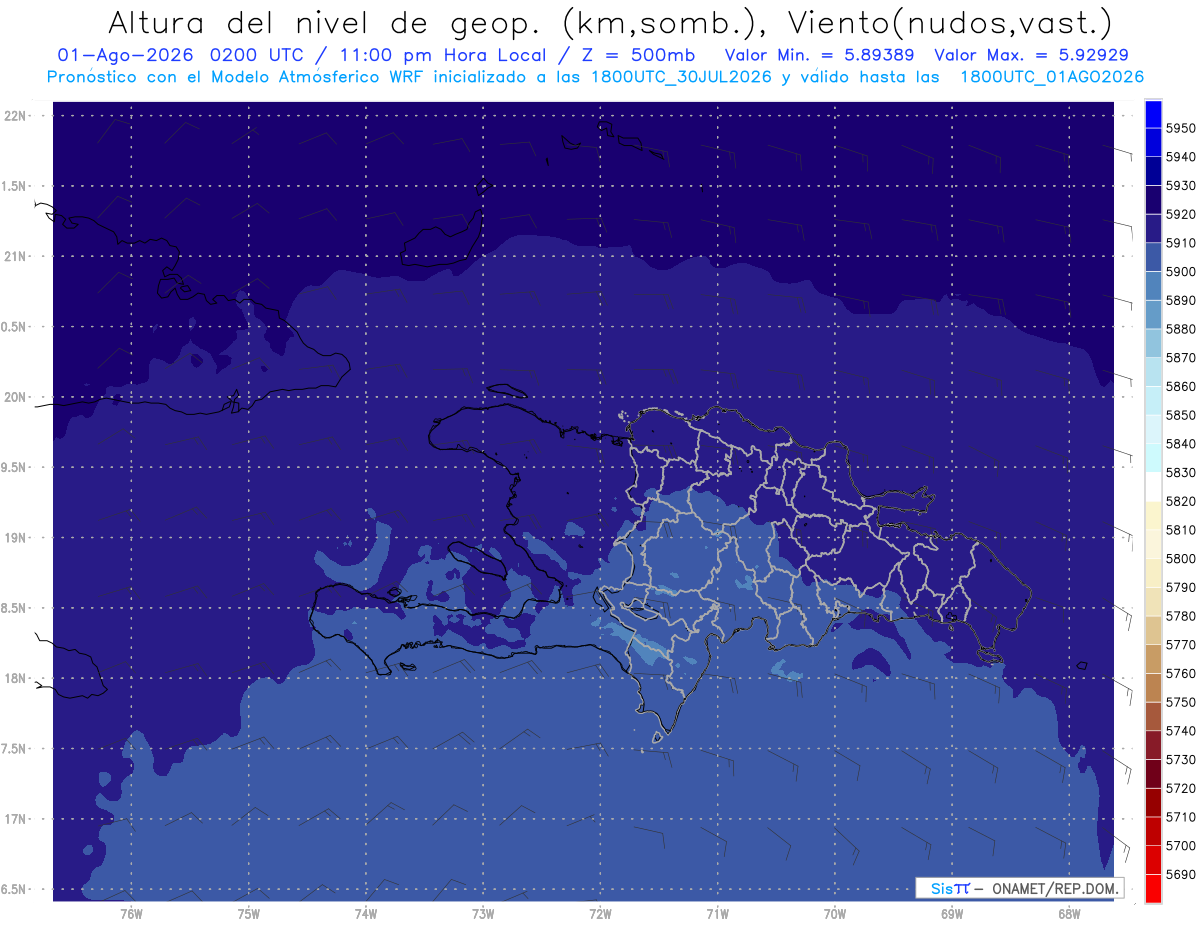Click the 18N latitude axis label
Viewport: 1200px width, 927px height.
pos(16,679)
